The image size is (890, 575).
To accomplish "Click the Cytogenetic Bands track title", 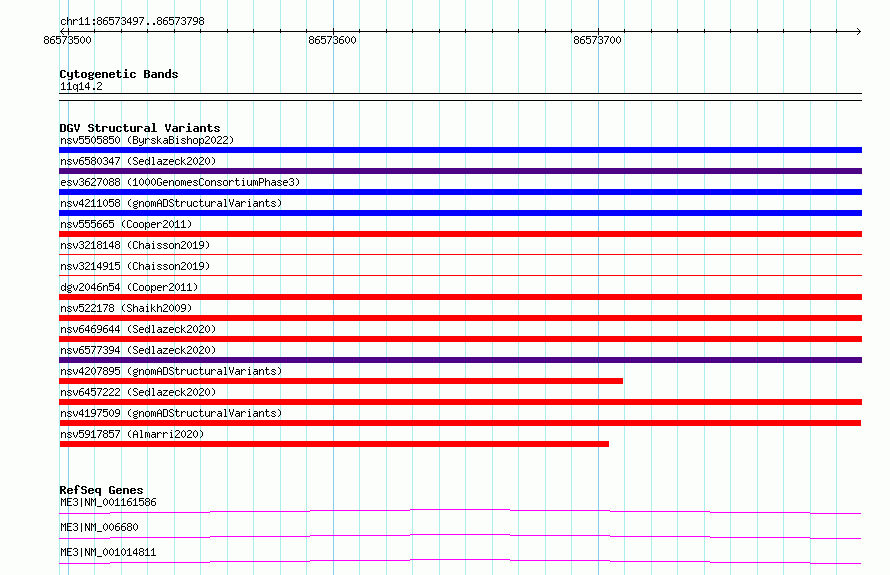I will coord(119,74).
